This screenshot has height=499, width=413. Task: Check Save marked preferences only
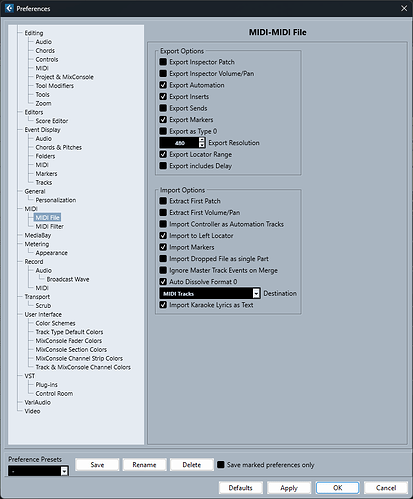coord(221,464)
